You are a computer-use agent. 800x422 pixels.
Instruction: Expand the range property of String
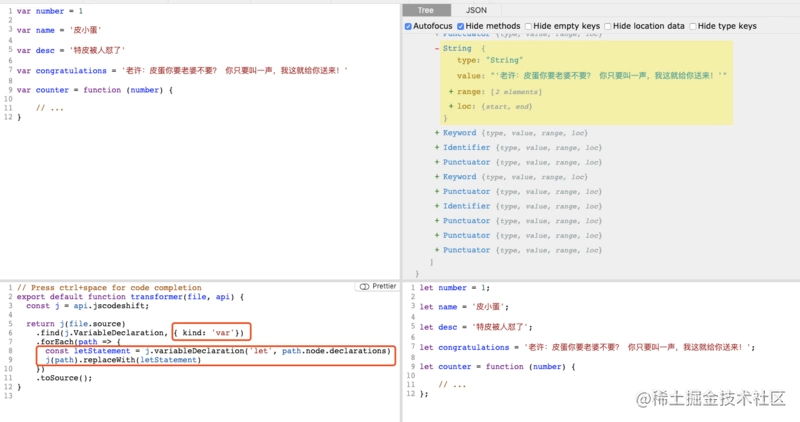451,92
